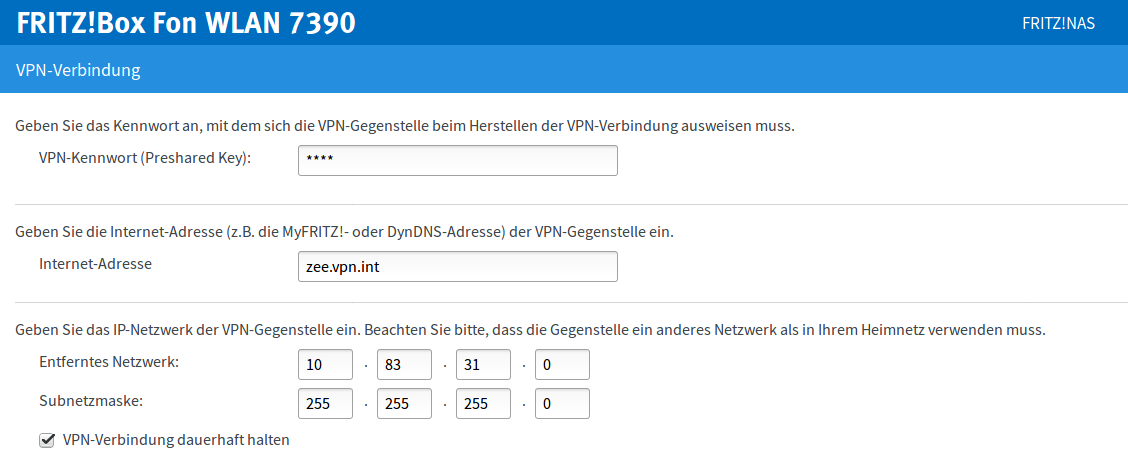Click the Internet-Adresse label

pos(95,264)
